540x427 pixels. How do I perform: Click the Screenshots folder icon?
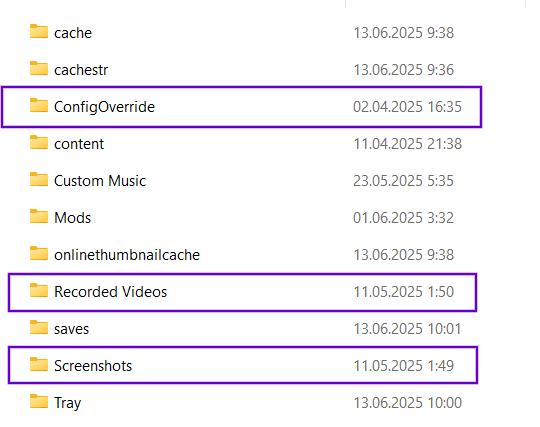[x=39, y=364]
